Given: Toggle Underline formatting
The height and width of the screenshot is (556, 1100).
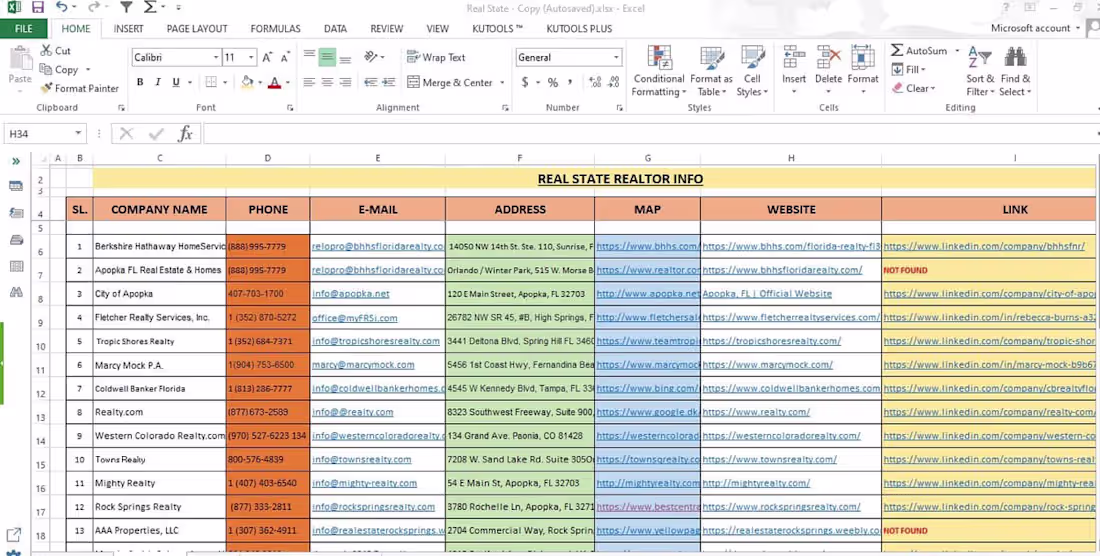Looking at the screenshot, I should (x=176, y=82).
